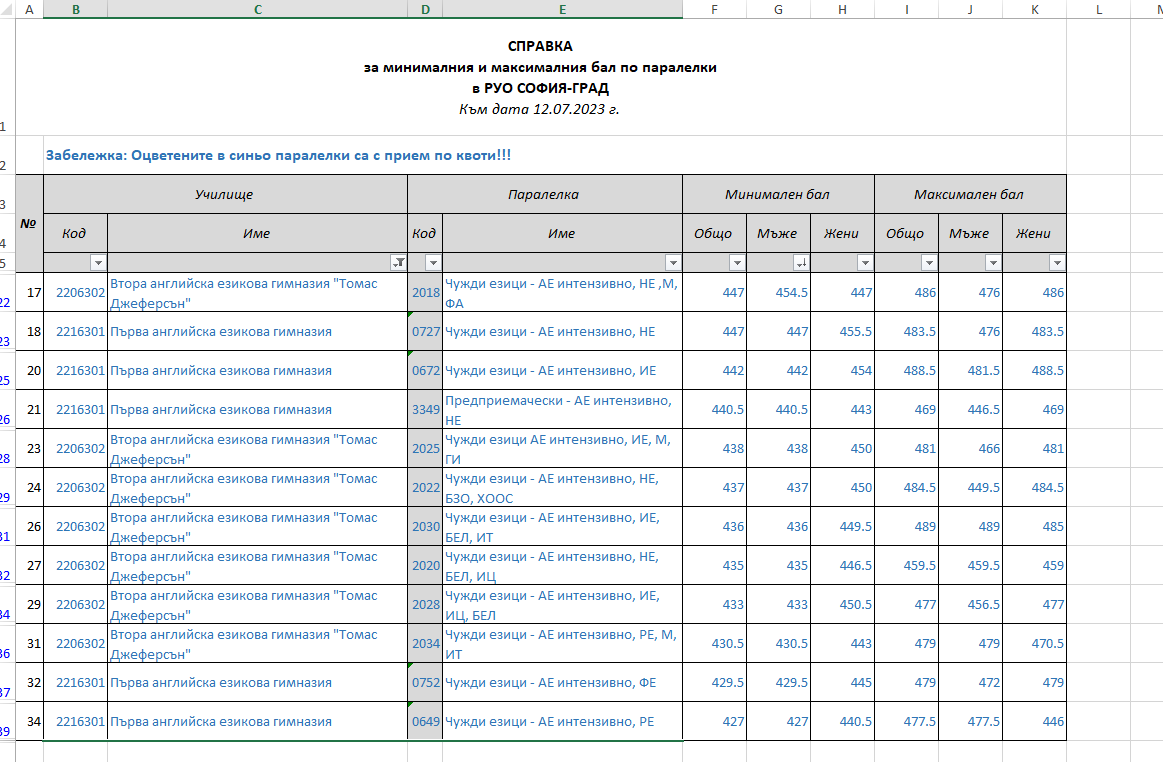The image size is (1163, 762).
Task: Select the cell with parallel code 2018
Action: 425,293
